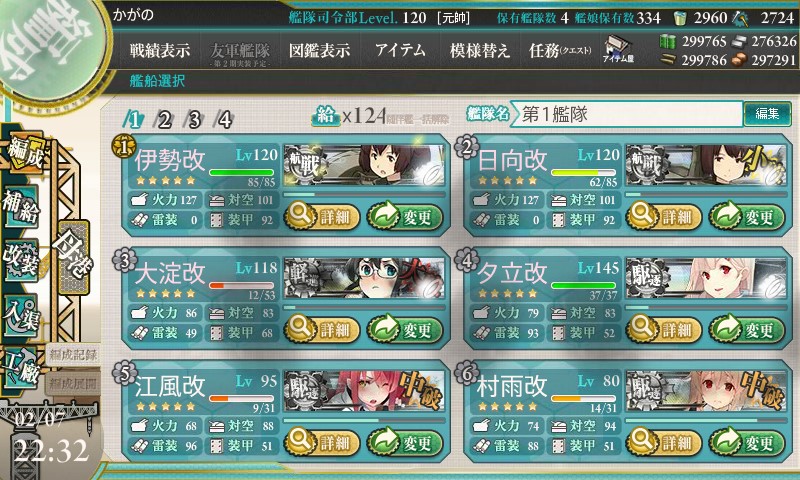Click 変更 to swap out 夕立改
Image resolution: width=800 pixels, height=480 pixels.
tap(747, 330)
